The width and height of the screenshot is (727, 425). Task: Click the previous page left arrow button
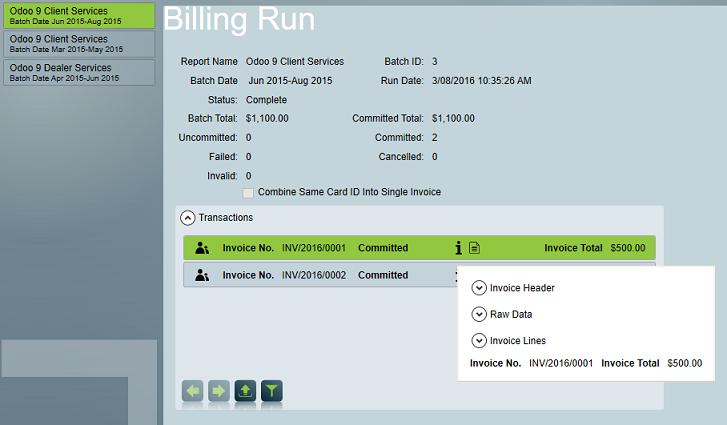pyautogui.click(x=193, y=391)
